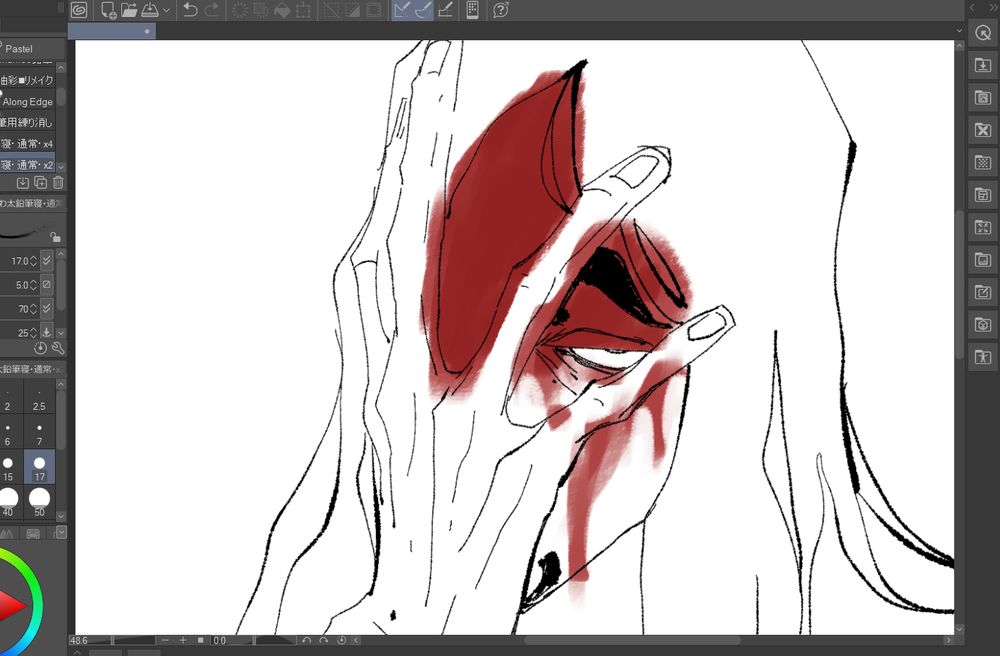1000x656 pixels.
Task: Redo the last undone action
Action: click(212, 10)
